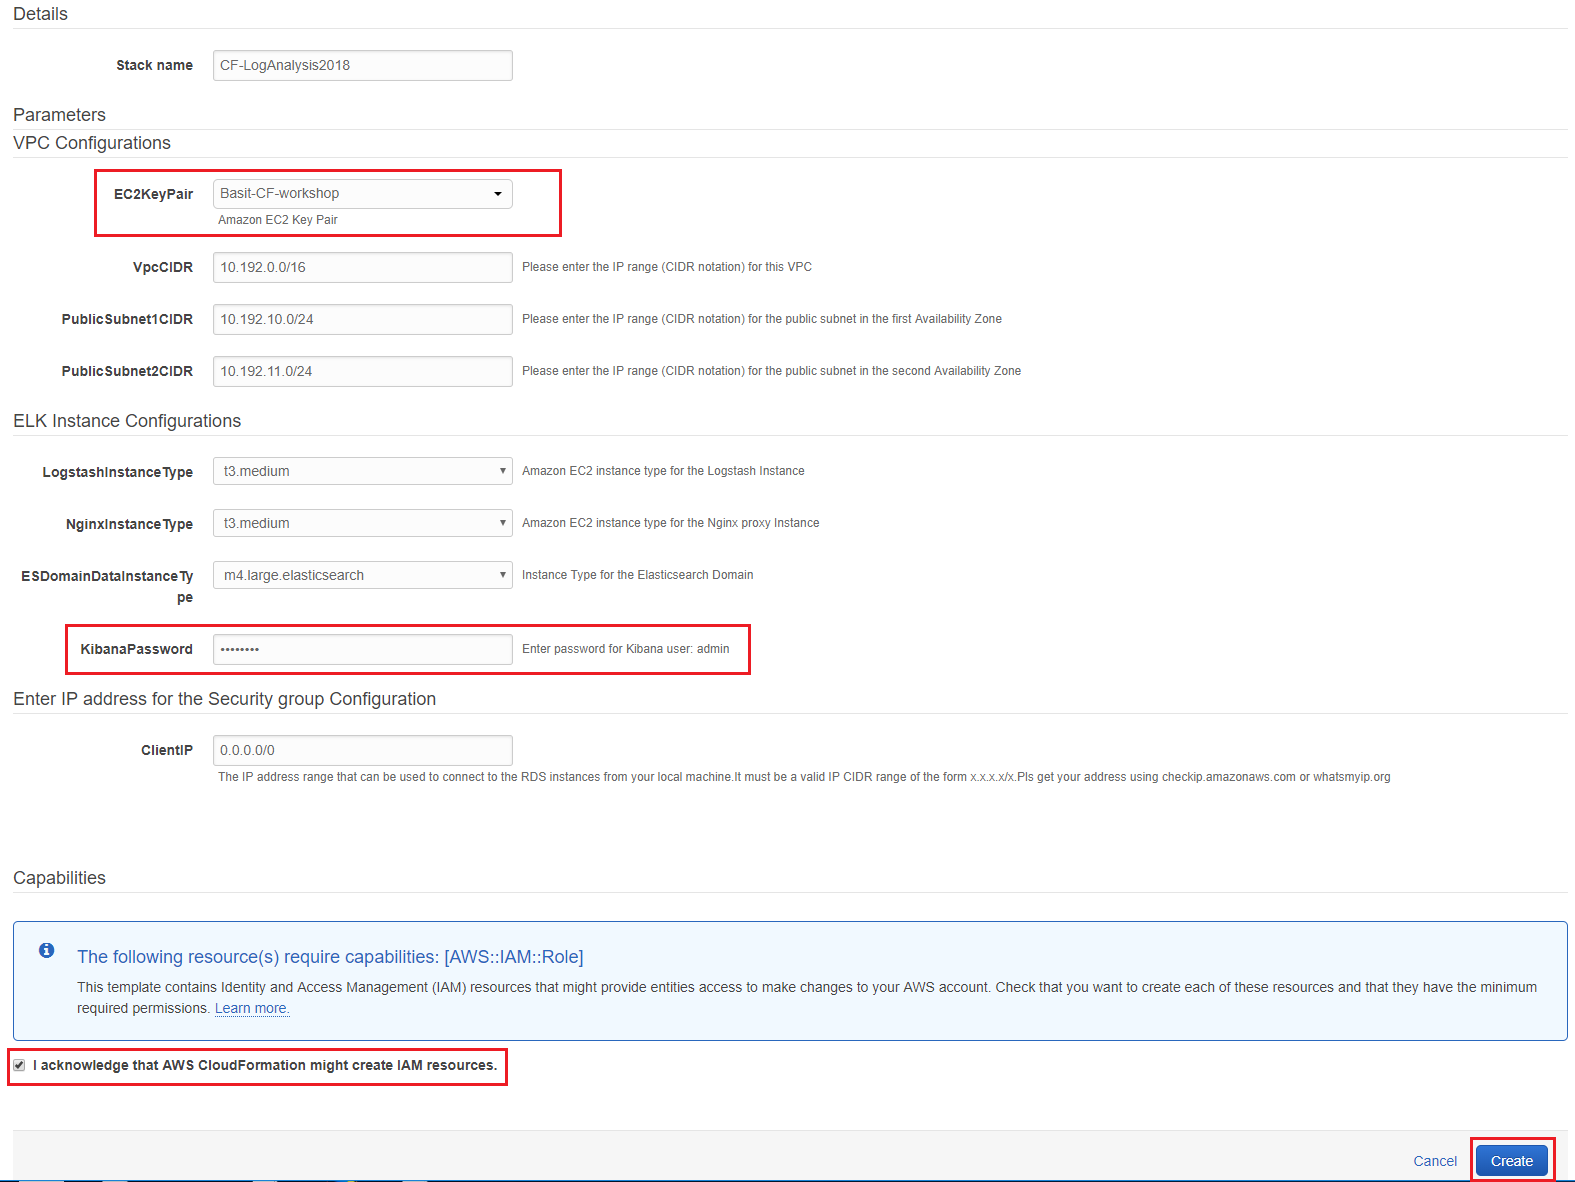Click the "Instance Type for the Elasticsearch Domain" text

638,575
